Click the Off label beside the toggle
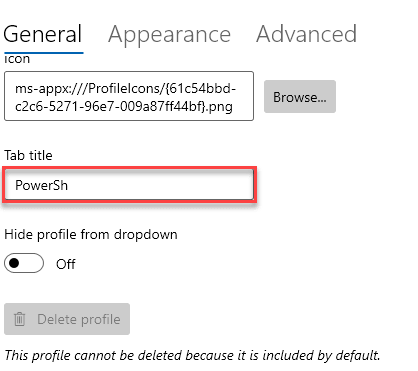 [65, 264]
